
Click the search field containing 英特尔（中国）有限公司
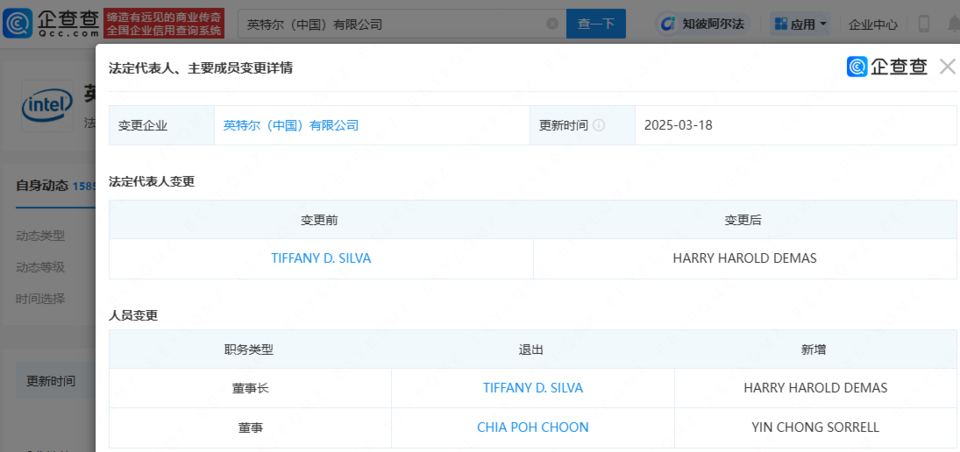(x=390, y=23)
